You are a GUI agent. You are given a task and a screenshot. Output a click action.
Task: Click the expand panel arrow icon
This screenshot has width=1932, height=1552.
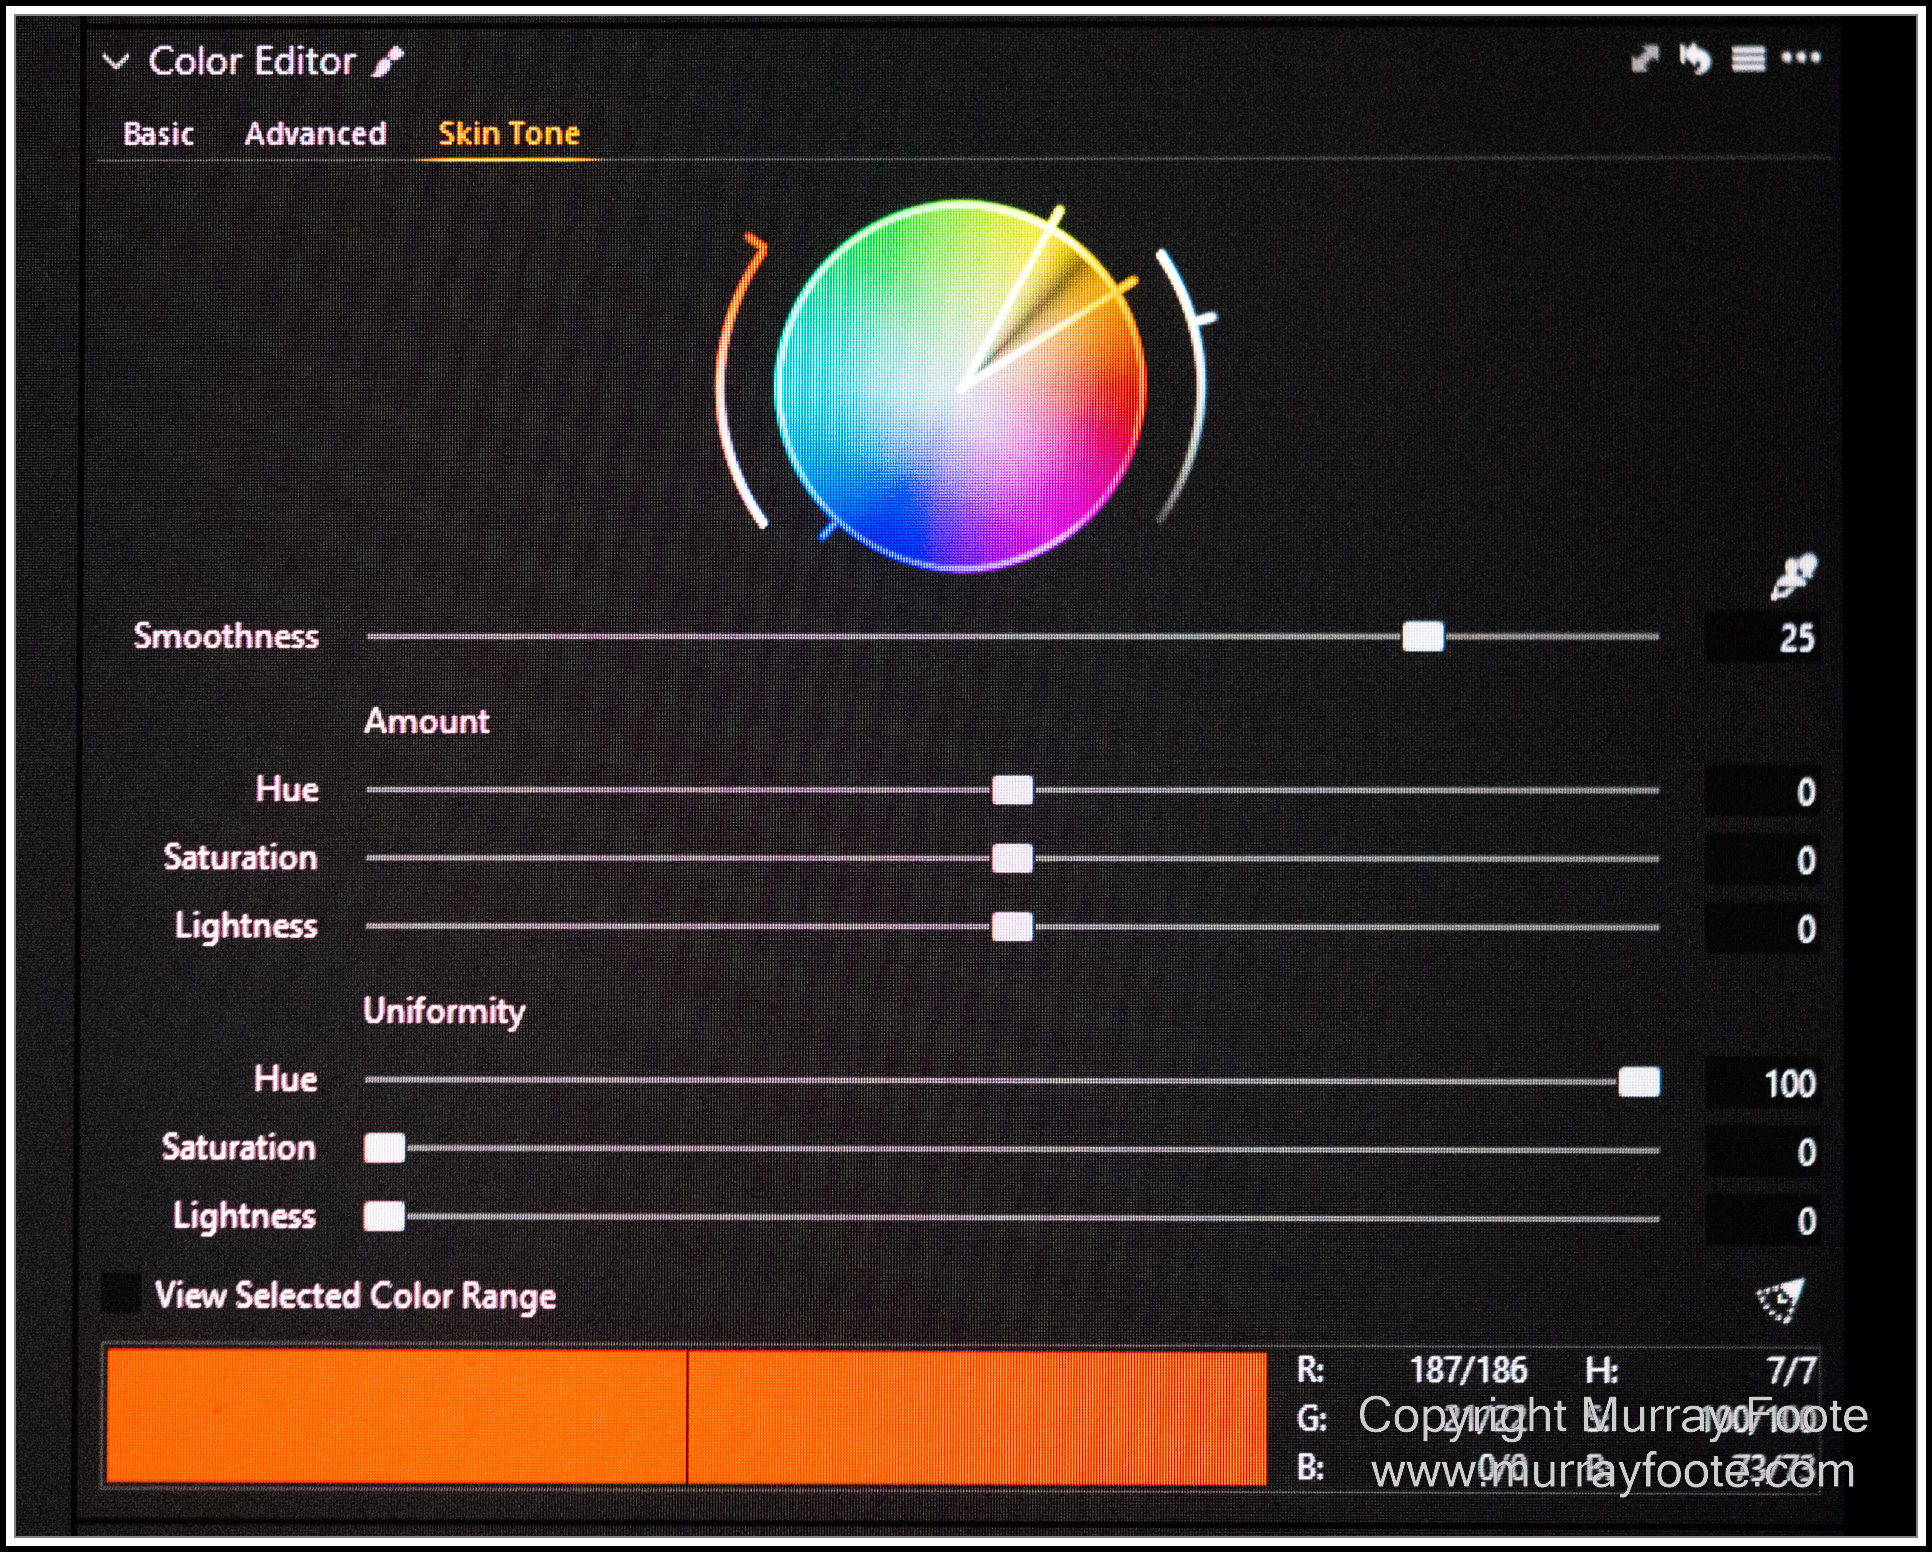pyautogui.click(x=1644, y=59)
